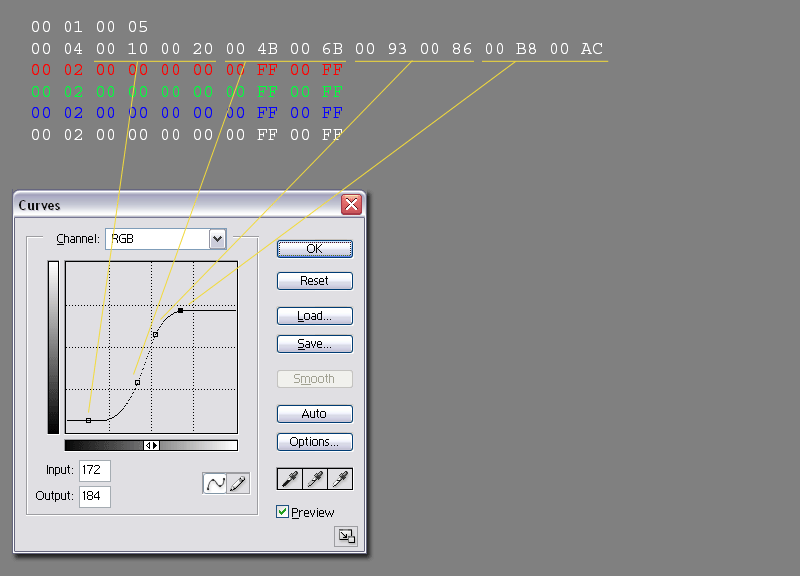This screenshot has height=576, width=800.
Task: Click the Reset button
Action: pyautogui.click(x=314, y=281)
